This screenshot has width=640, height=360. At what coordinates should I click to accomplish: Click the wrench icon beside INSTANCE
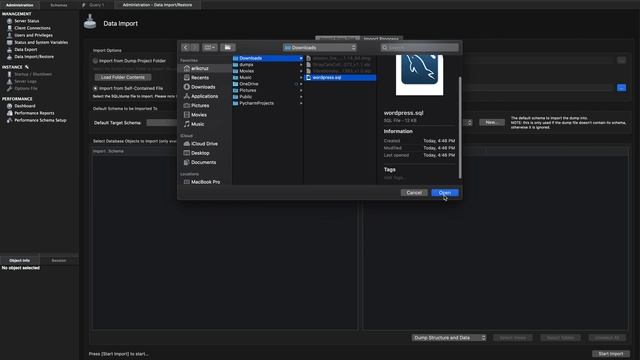pyautogui.click(x=27, y=67)
